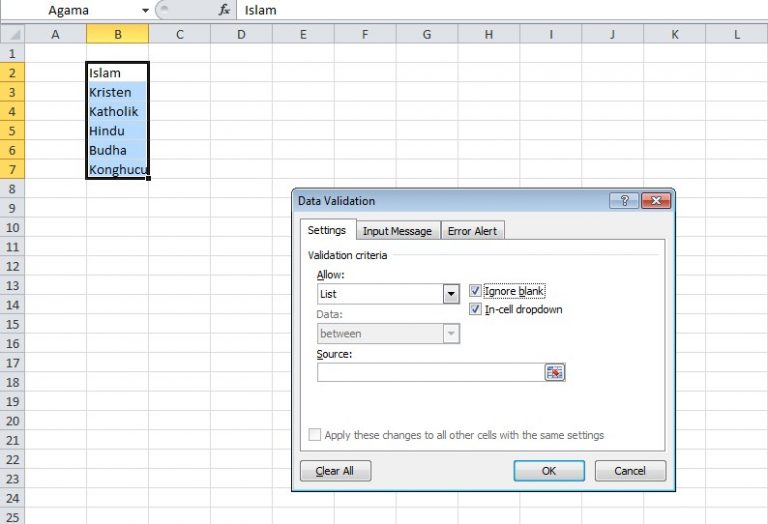Click the Data Validation help question mark
Image resolution: width=768 pixels, height=524 pixels.
624,200
